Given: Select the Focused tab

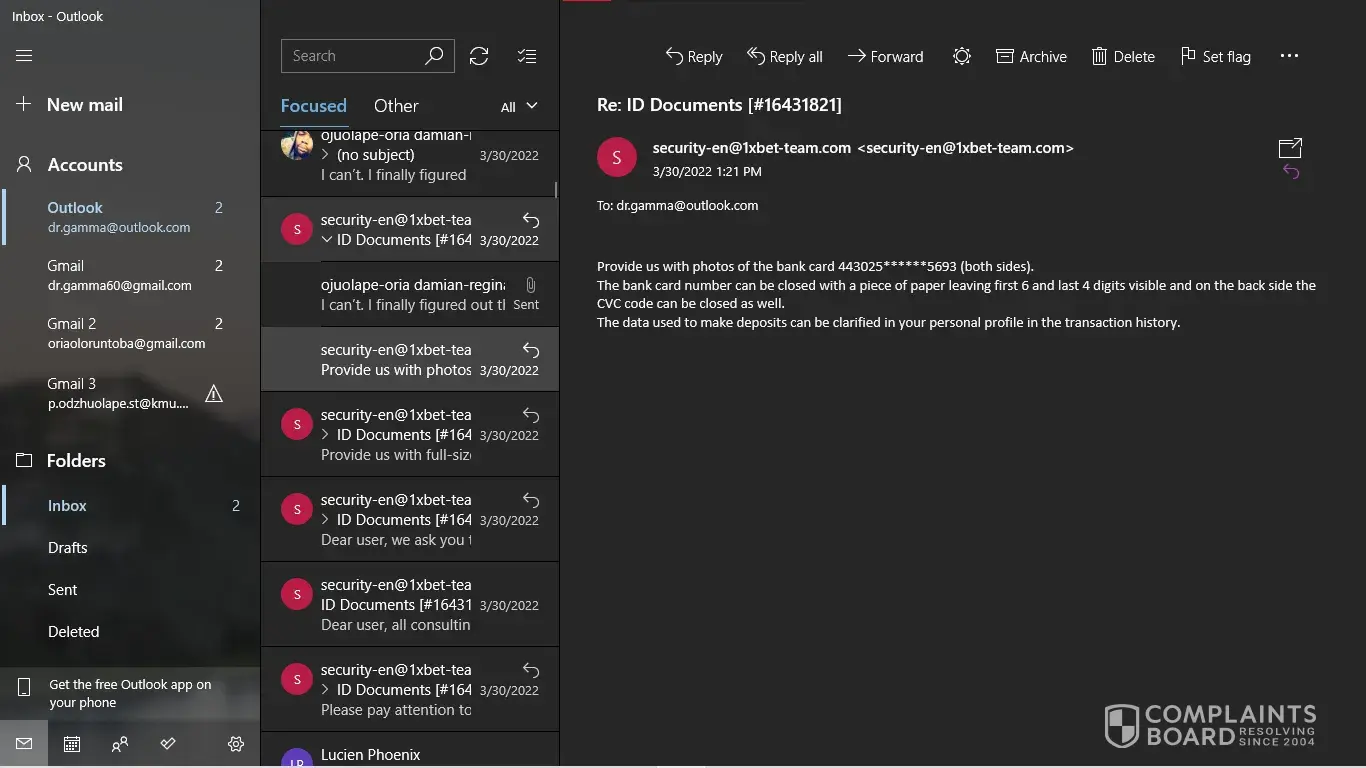Looking at the screenshot, I should pyautogui.click(x=313, y=106).
